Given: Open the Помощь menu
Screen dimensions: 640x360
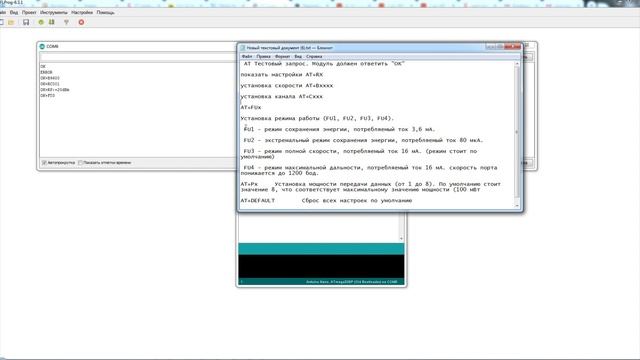Looking at the screenshot, I should click(x=105, y=13).
